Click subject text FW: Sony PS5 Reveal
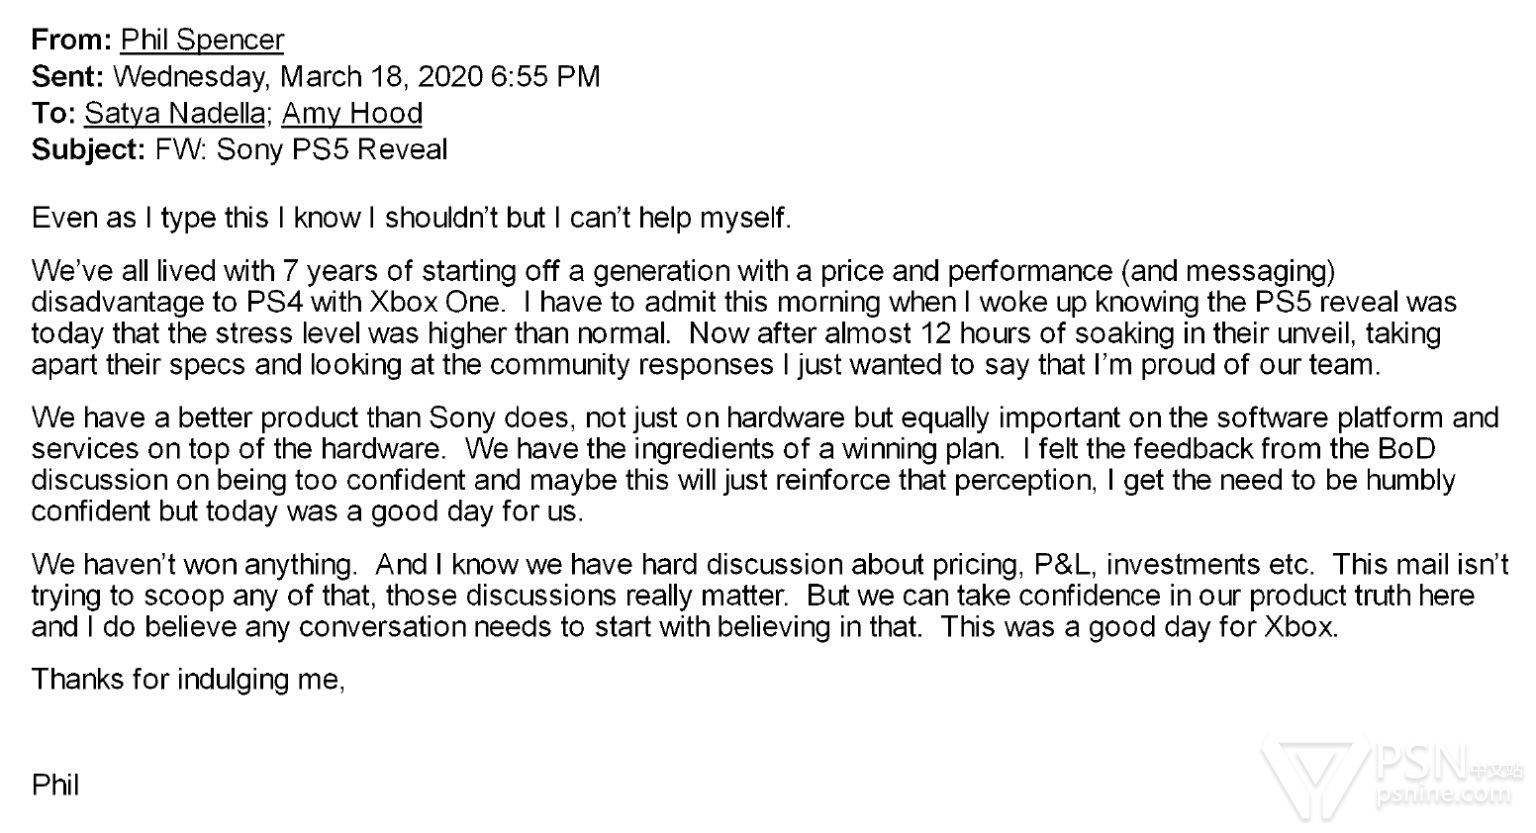1536x833 pixels. coord(302,150)
